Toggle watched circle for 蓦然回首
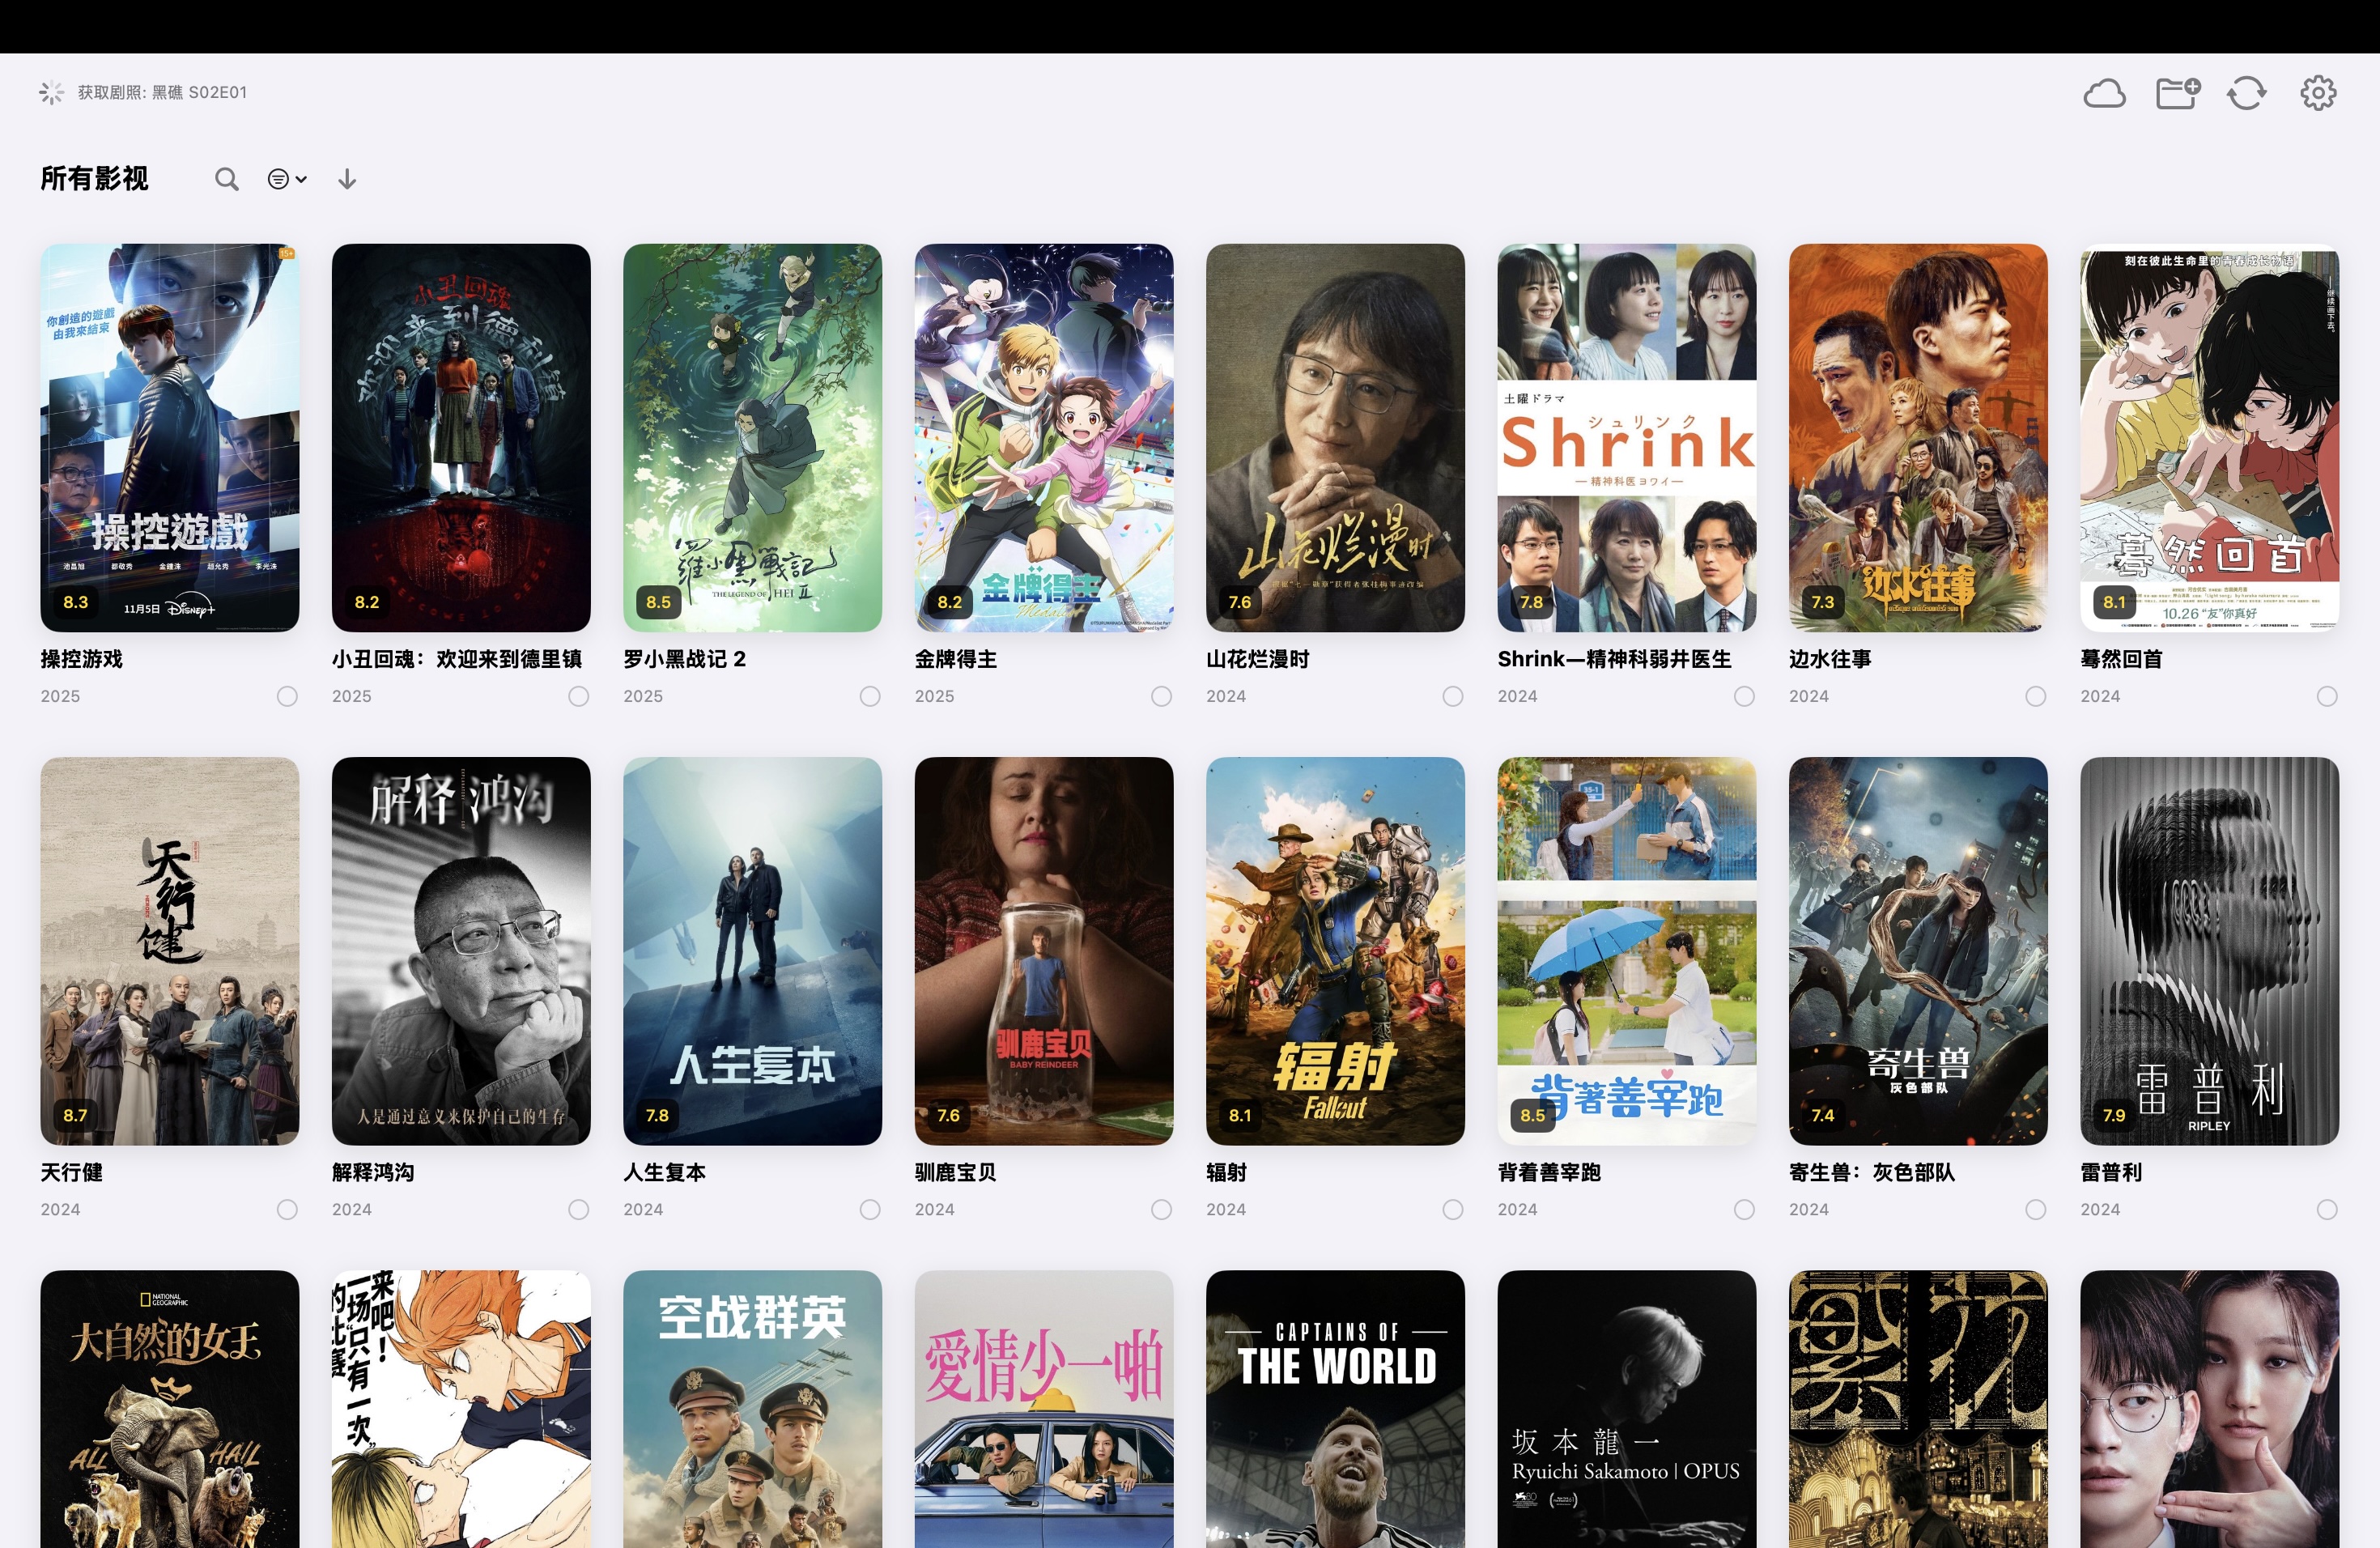 2327,696
